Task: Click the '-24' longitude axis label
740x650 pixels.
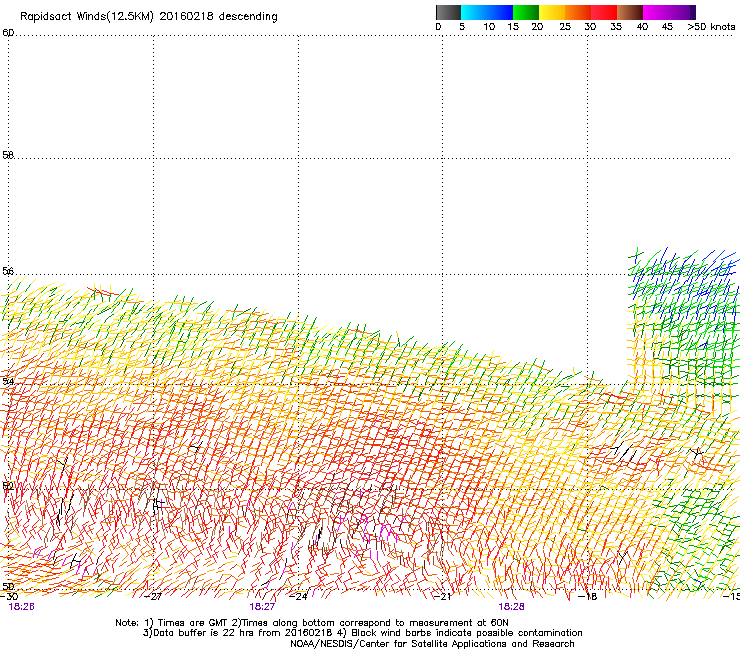Action: [x=298, y=597]
